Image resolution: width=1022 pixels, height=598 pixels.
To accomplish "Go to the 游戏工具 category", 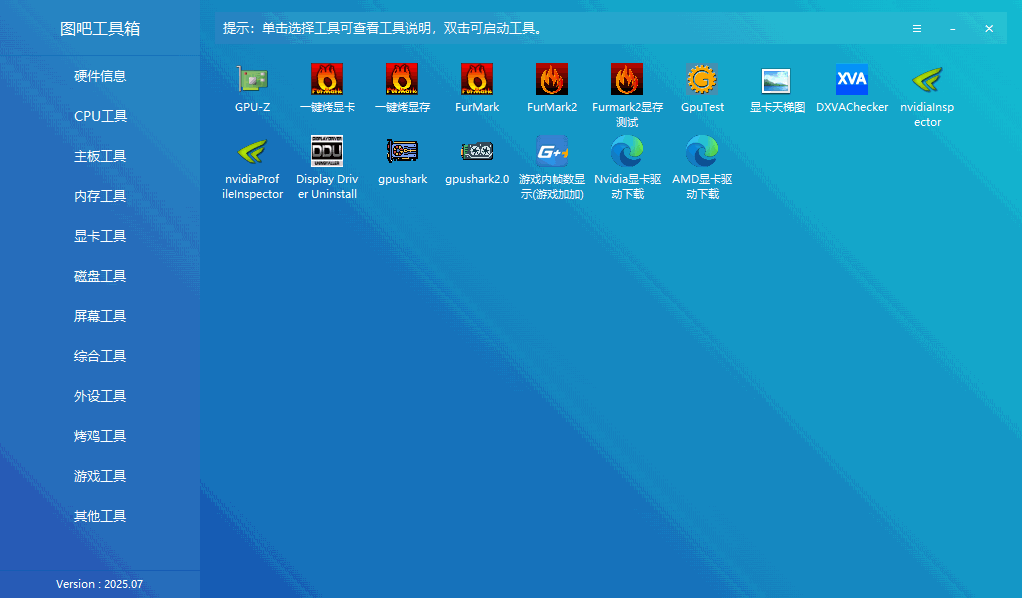I will pos(100,476).
